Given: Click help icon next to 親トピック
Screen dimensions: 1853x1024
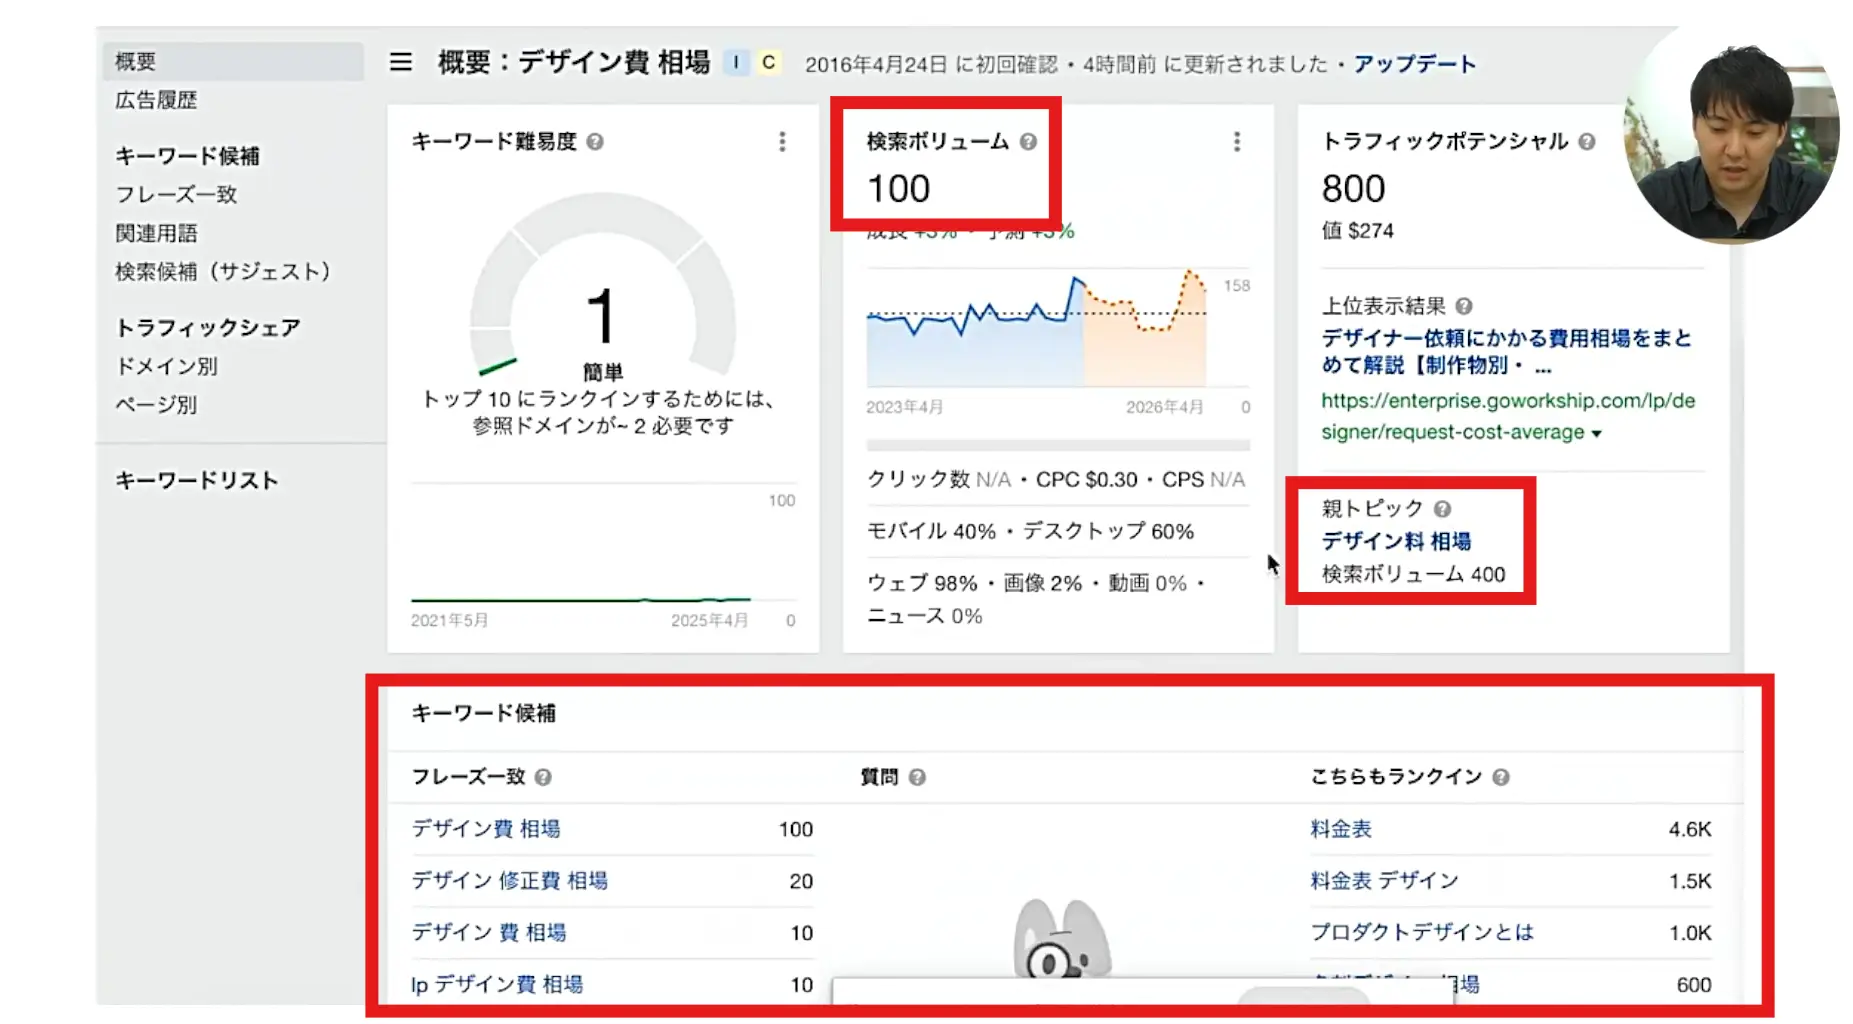Looking at the screenshot, I should pyautogui.click(x=1442, y=509).
